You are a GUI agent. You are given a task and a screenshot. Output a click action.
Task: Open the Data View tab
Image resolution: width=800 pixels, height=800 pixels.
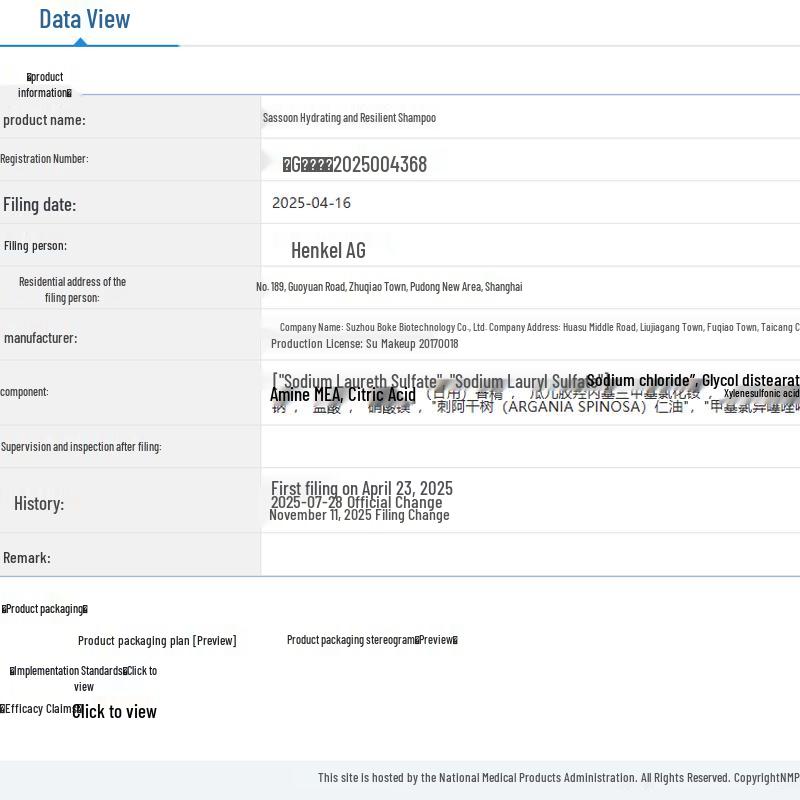pyautogui.click(x=85, y=19)
